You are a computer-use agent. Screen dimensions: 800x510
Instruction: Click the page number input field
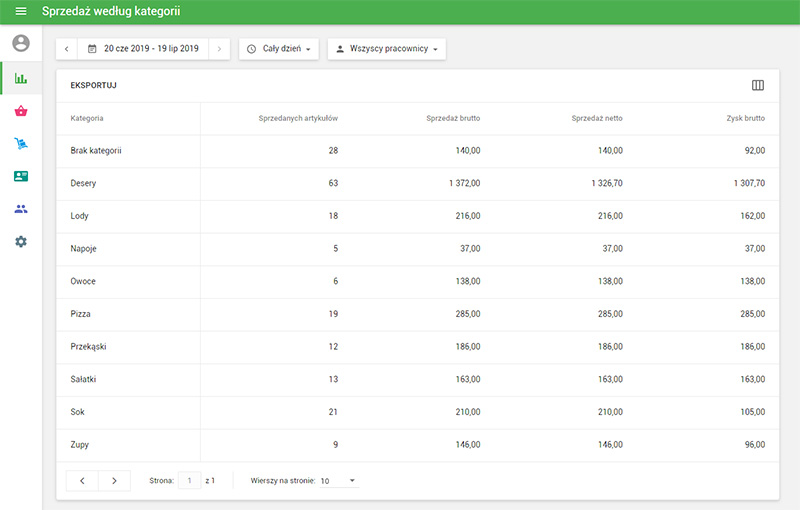(189, 481)
